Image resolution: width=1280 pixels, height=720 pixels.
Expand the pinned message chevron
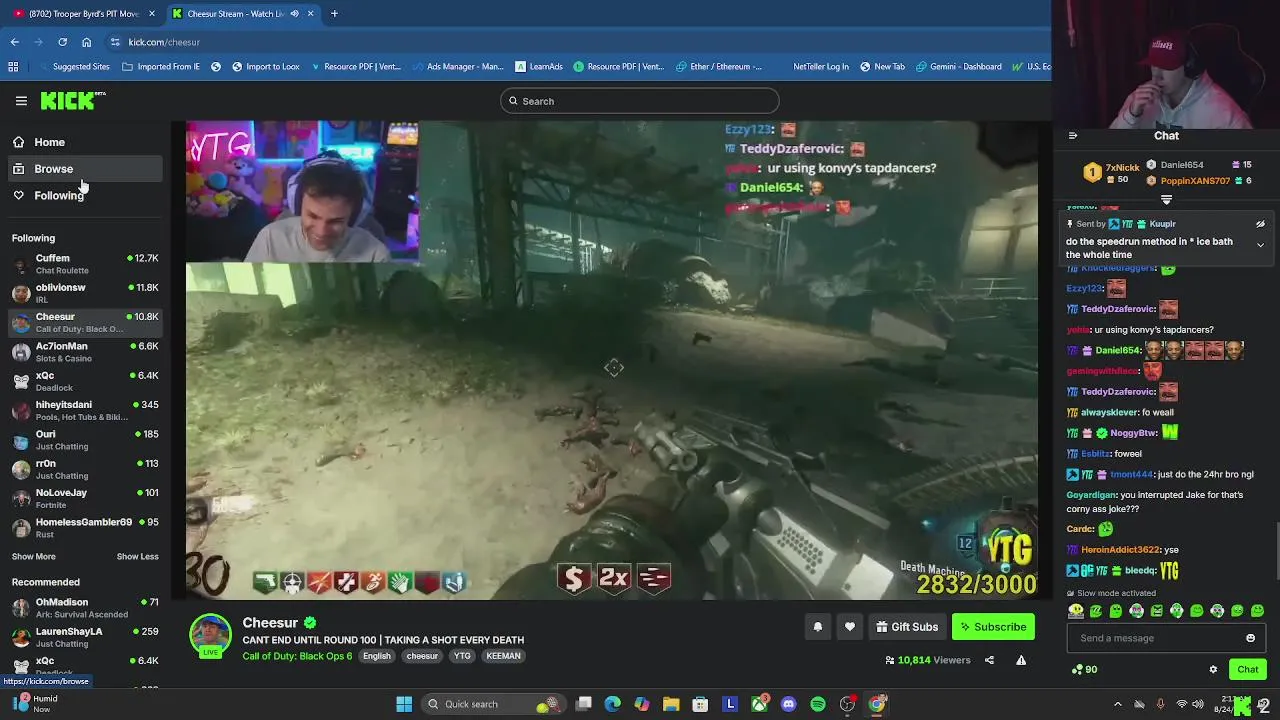tap(1260, 245)
